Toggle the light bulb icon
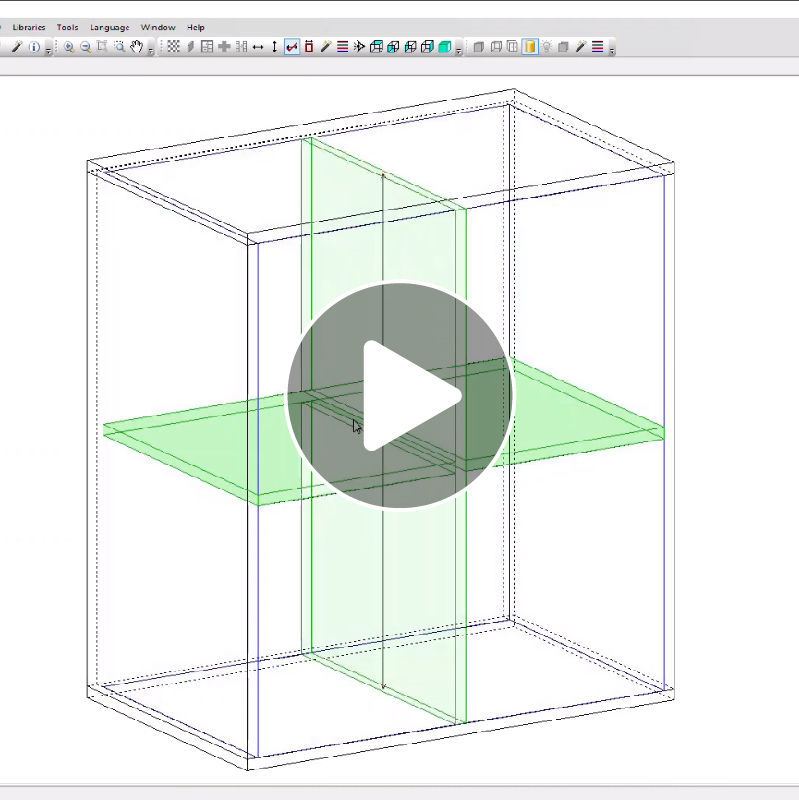Image resolution: width=799 pixels, height=800 pixels. [x=547, y=47]
